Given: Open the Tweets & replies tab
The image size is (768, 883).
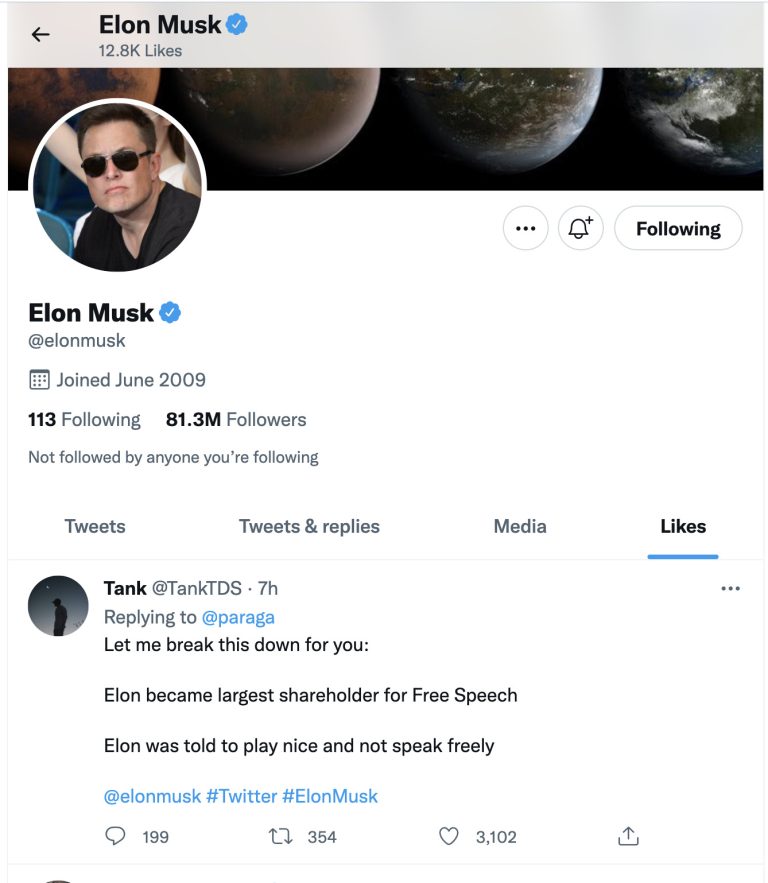Looking at the screenshot, I should click(x=309, y=526).
